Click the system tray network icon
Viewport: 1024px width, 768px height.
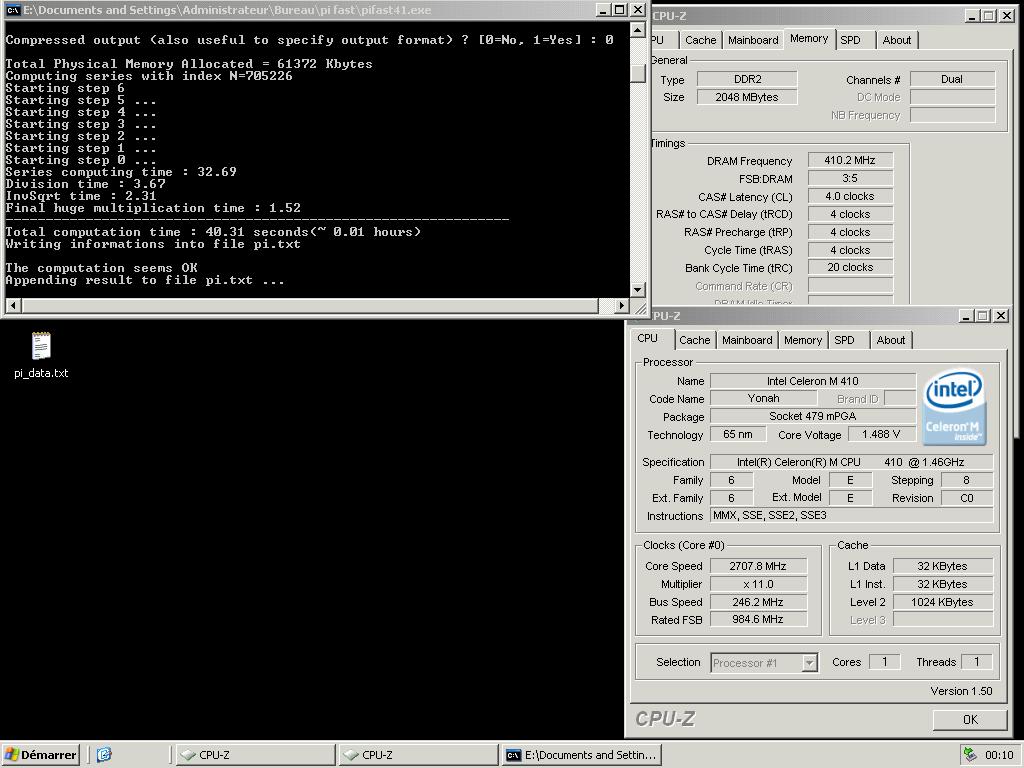point(970,755)
